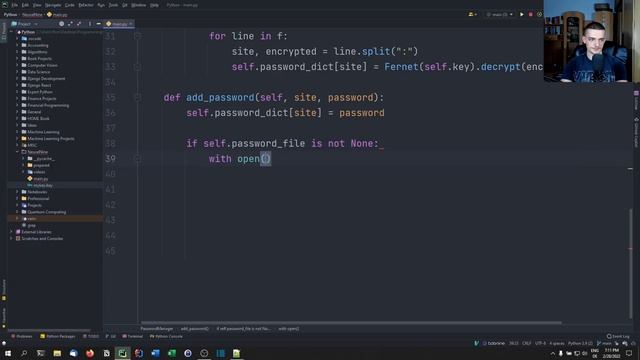Click the collapse all icon in Project panel
The width and height of the screenshot is (640, 360).
79,24
